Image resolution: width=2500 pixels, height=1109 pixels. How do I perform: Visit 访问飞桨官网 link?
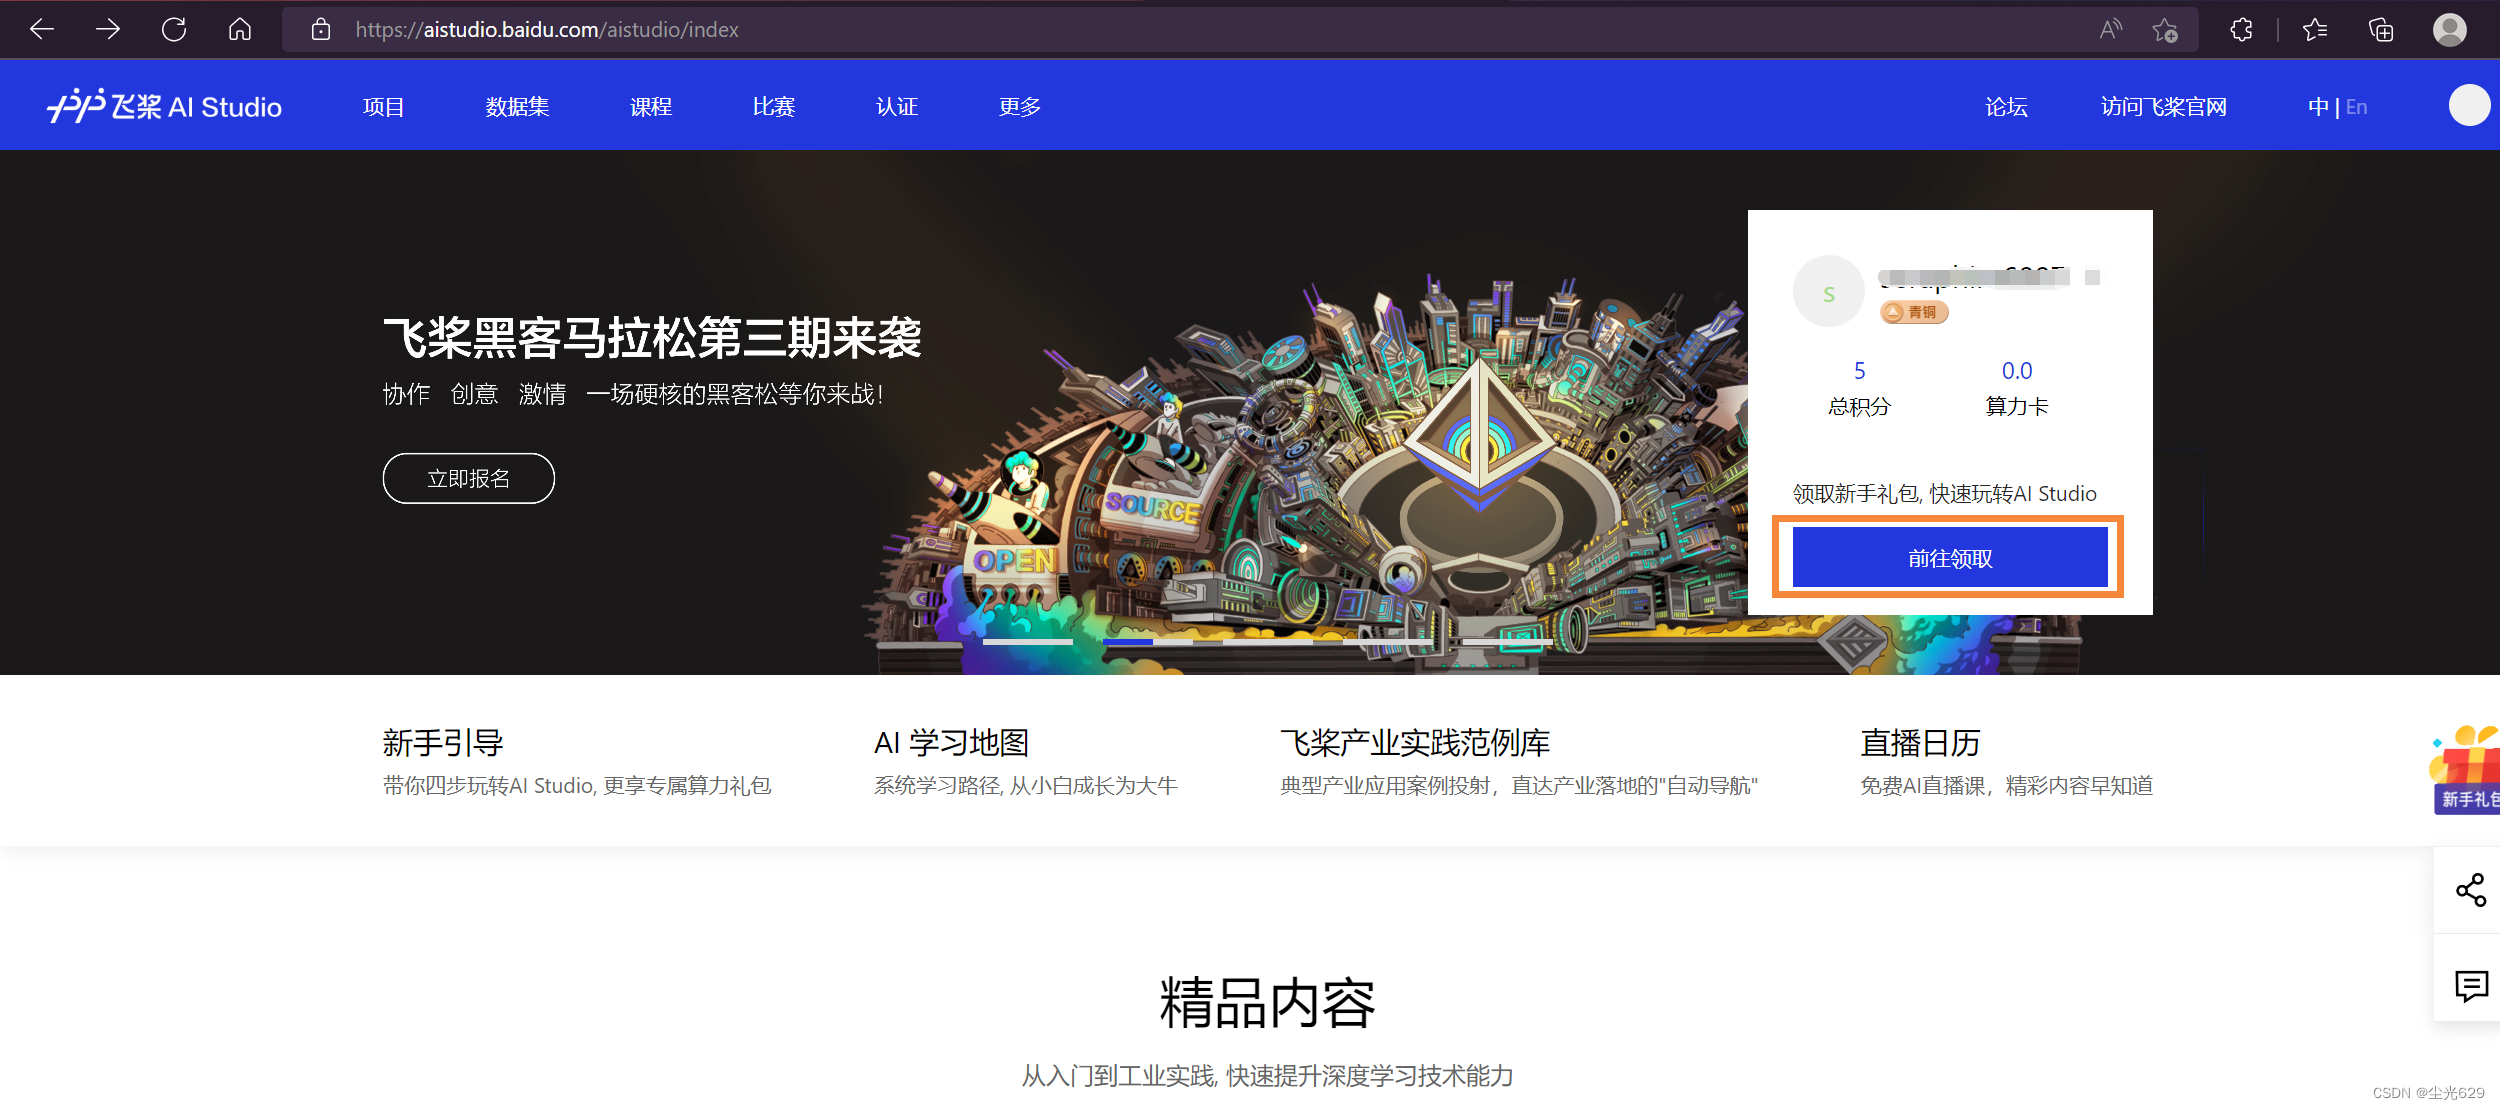click(2164, 107)
